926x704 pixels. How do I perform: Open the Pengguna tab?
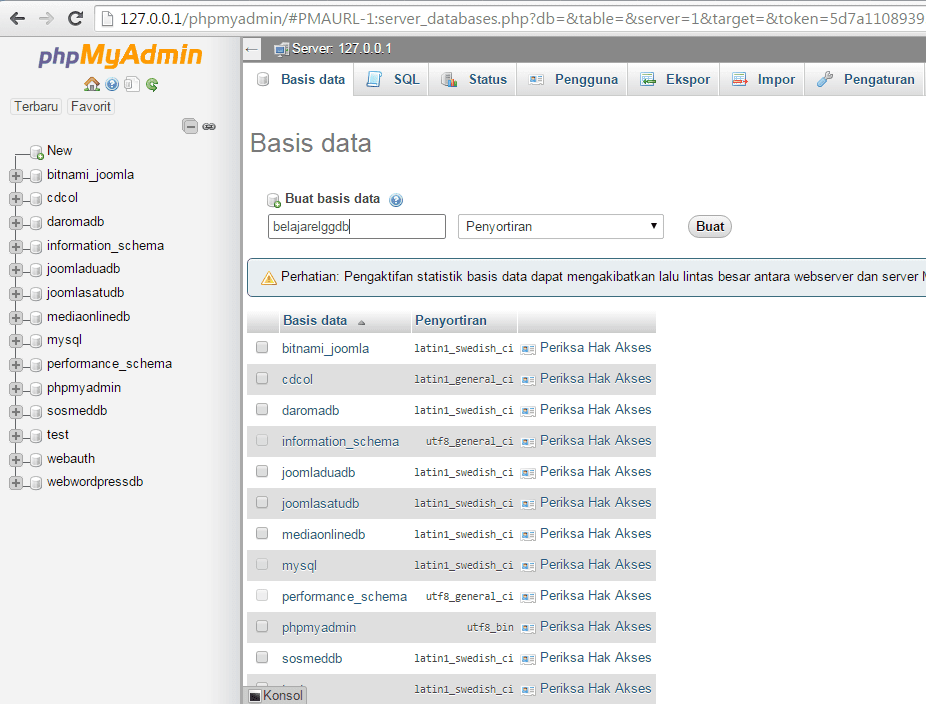(x=573, y=80)
